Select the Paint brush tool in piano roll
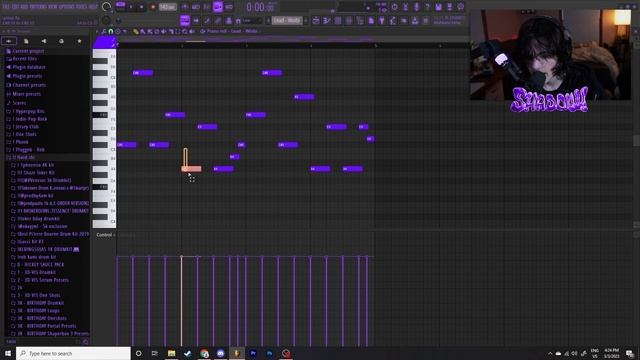This screenshot has width=640, height=360. 143,31
